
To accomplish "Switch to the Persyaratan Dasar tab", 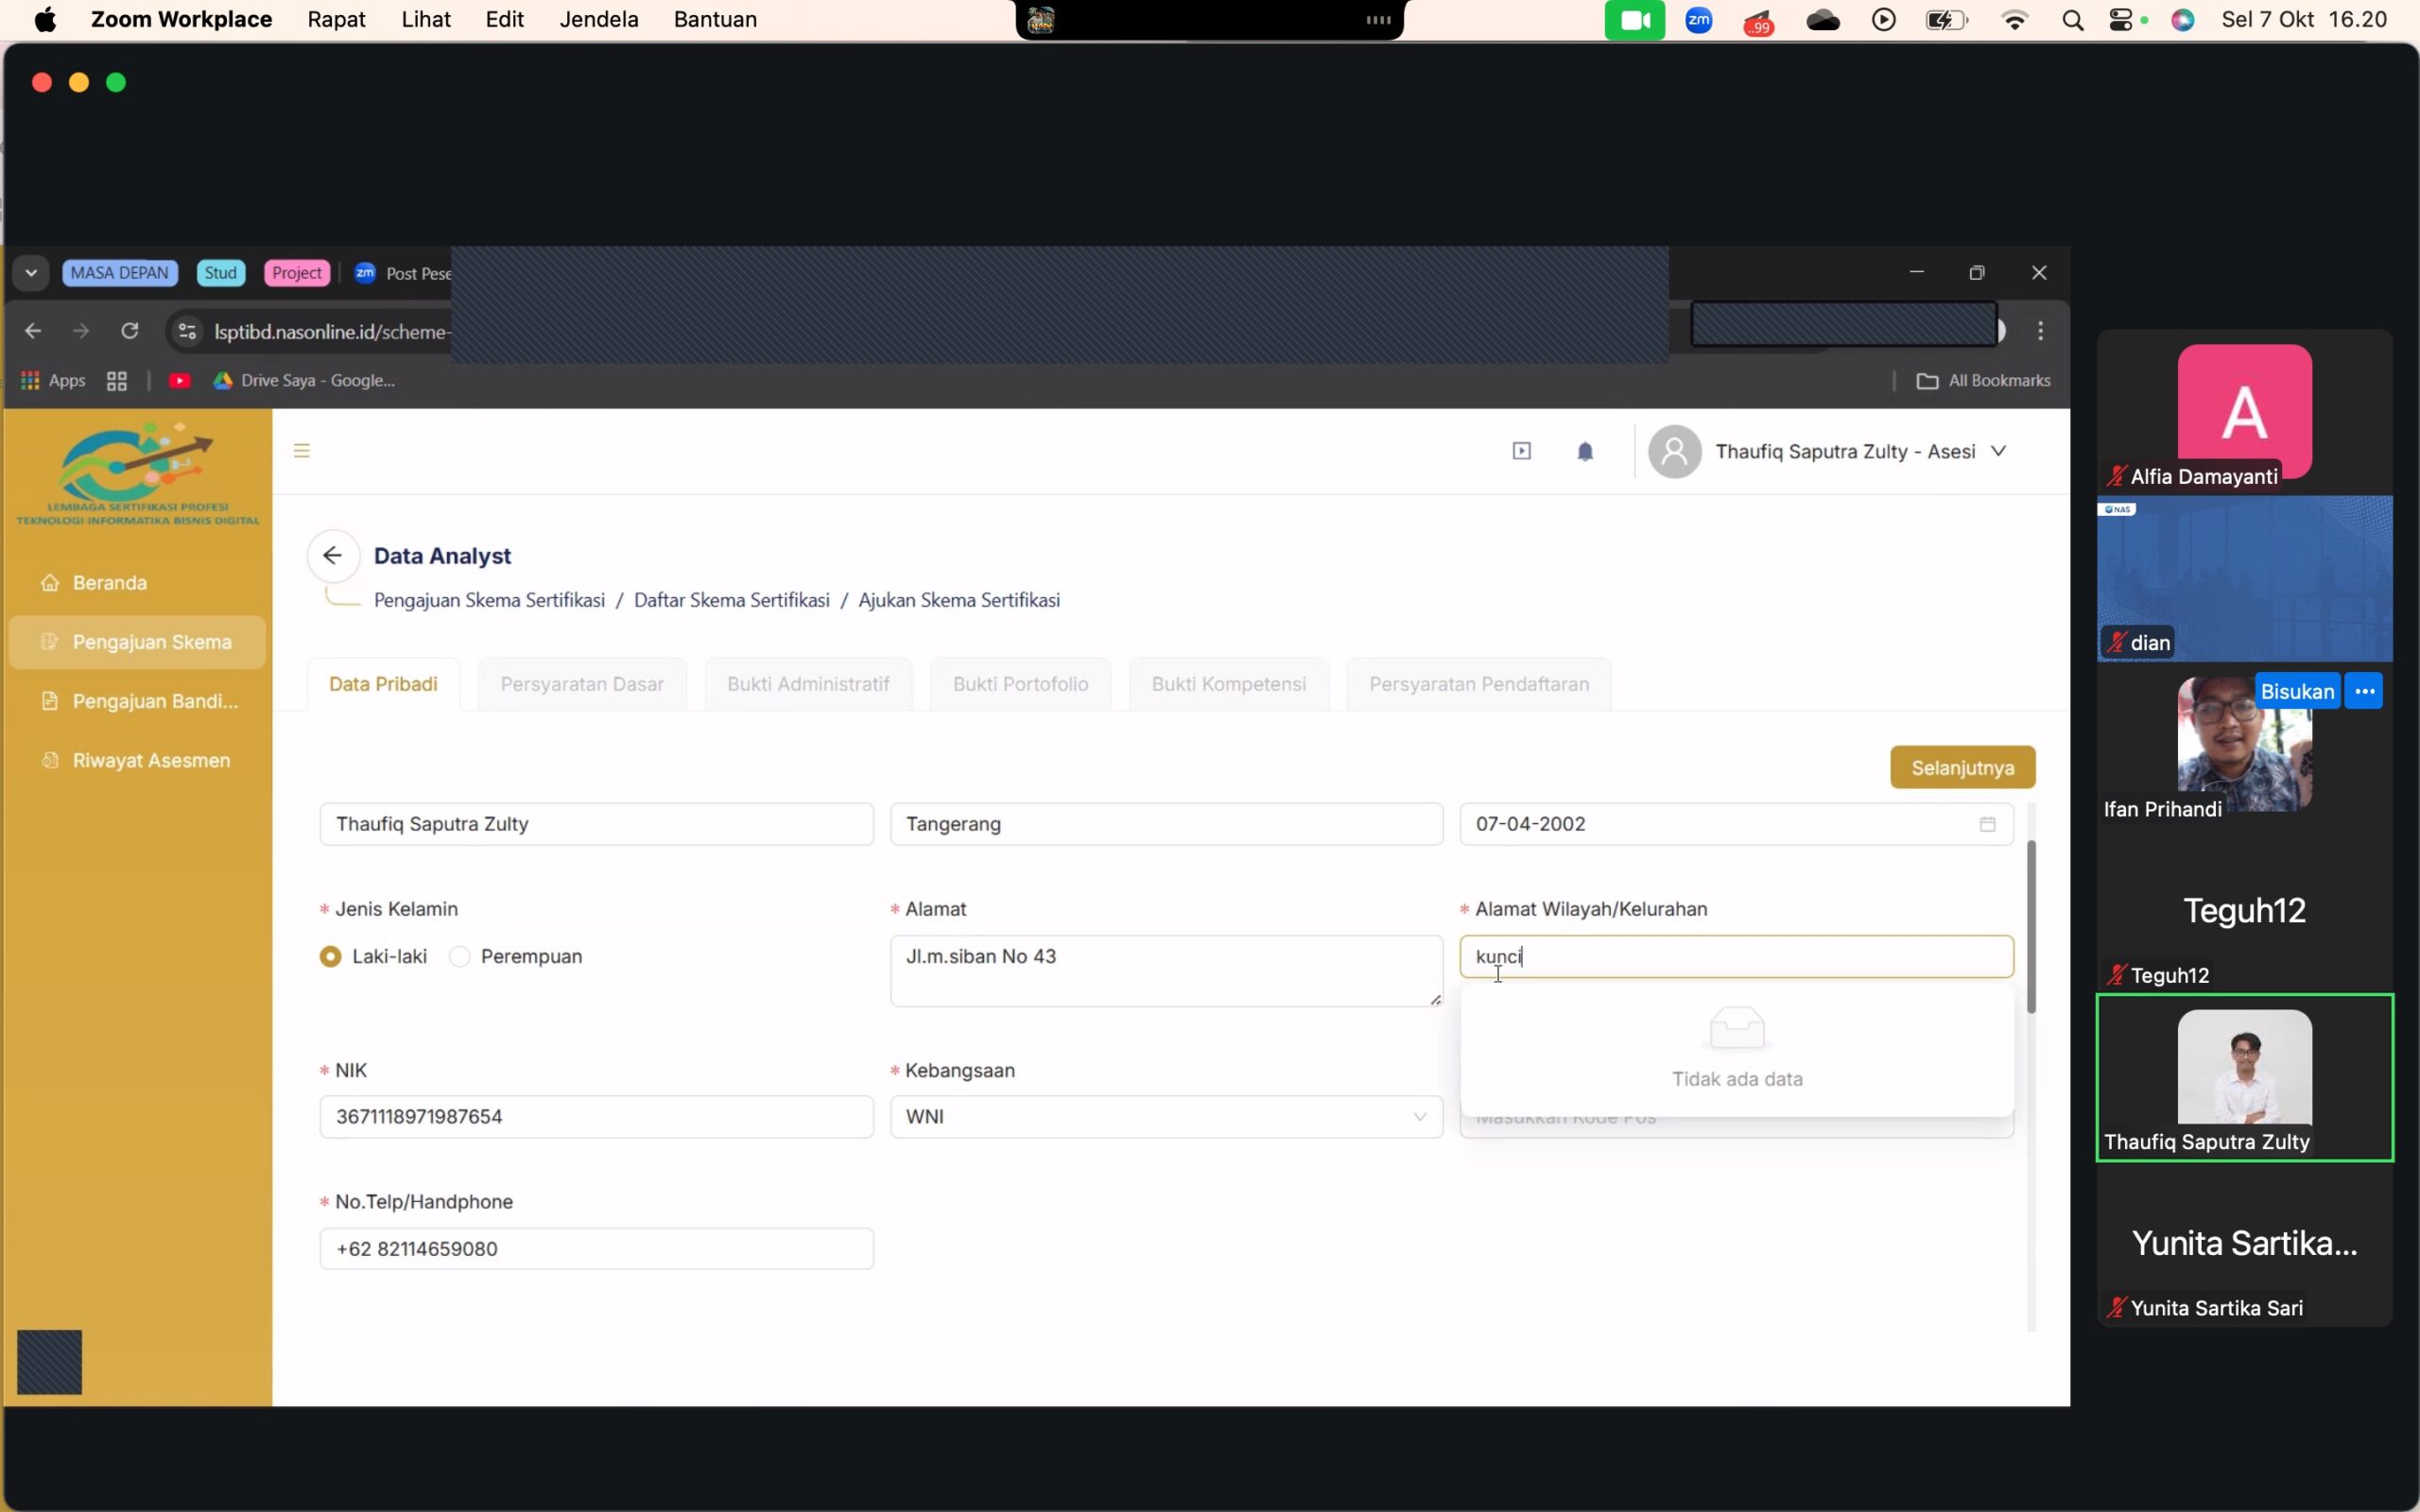I will [x=582, y=684].
